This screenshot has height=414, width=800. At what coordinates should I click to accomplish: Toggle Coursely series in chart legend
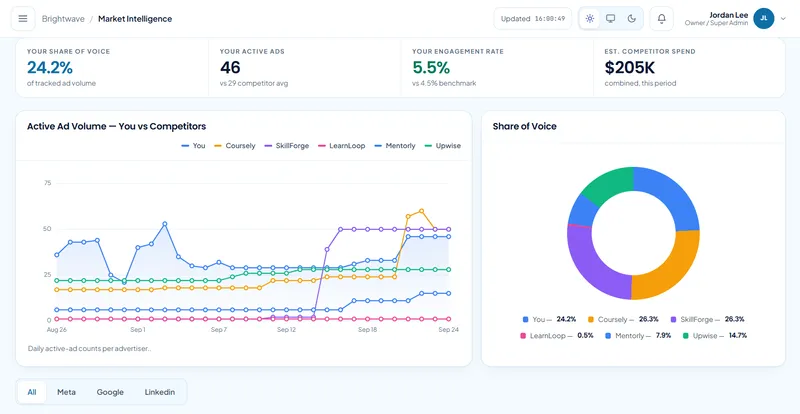pos(235,146)
